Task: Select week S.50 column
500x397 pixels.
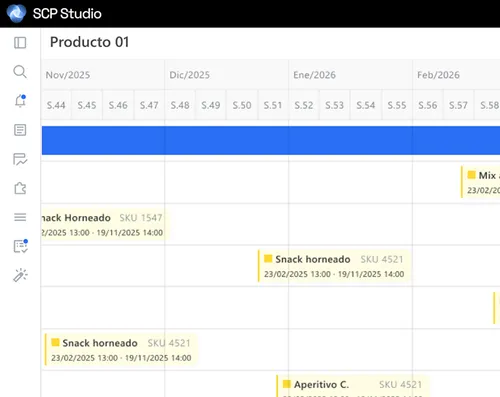Action: (242, 105)
